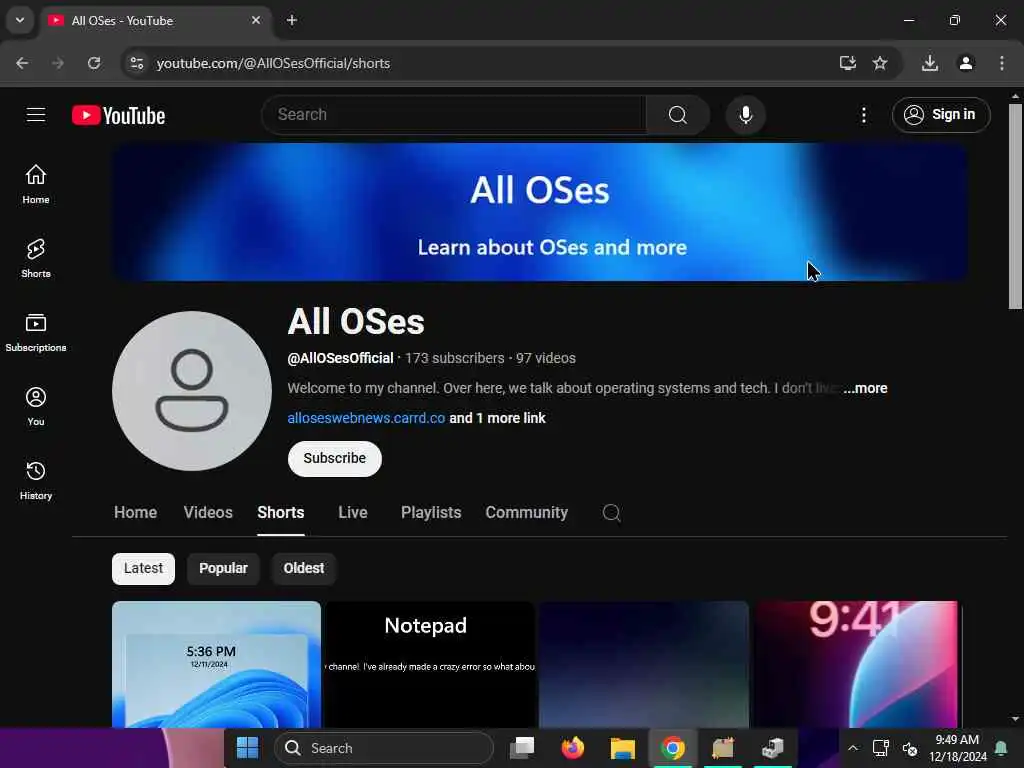Open the You section in sidebar
The height and width of the screenshot is (768, 1024).
click(x=36, y=406)
